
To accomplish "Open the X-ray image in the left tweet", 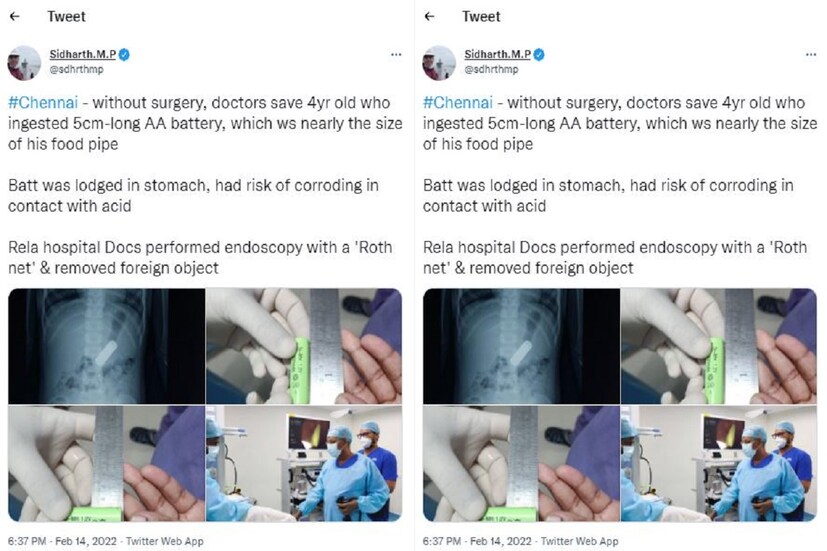I will pyautogui.click(x=105, y=345).
